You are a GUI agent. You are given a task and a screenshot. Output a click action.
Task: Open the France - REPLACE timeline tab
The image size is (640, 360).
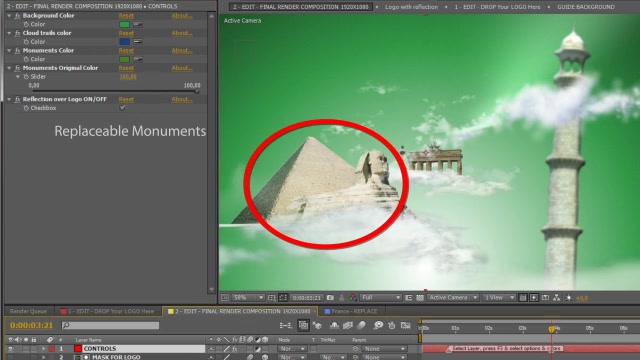tap(351, 311)
